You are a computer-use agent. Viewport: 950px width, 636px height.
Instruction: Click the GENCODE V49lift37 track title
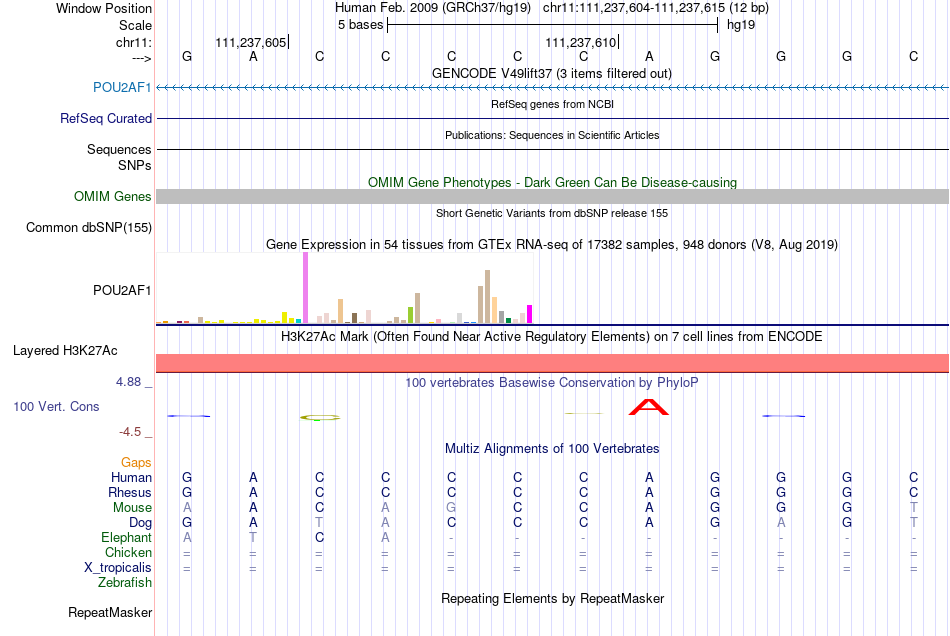551,73
